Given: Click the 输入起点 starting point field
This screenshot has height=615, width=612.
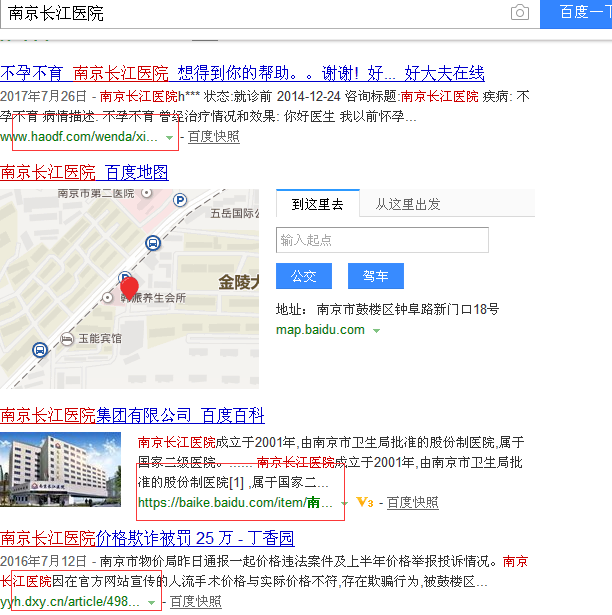Looking at the screenshot, I should coord(382,240).
